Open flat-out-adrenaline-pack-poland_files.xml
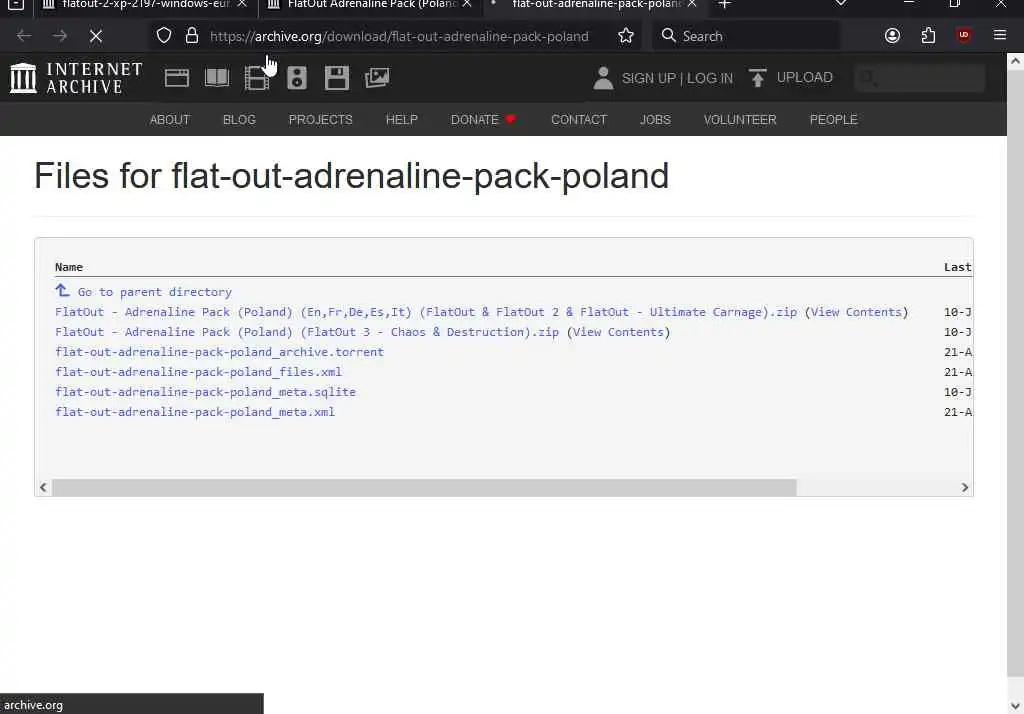The width and height of the screenshot is (1024, 714). (x=199, y=372)
